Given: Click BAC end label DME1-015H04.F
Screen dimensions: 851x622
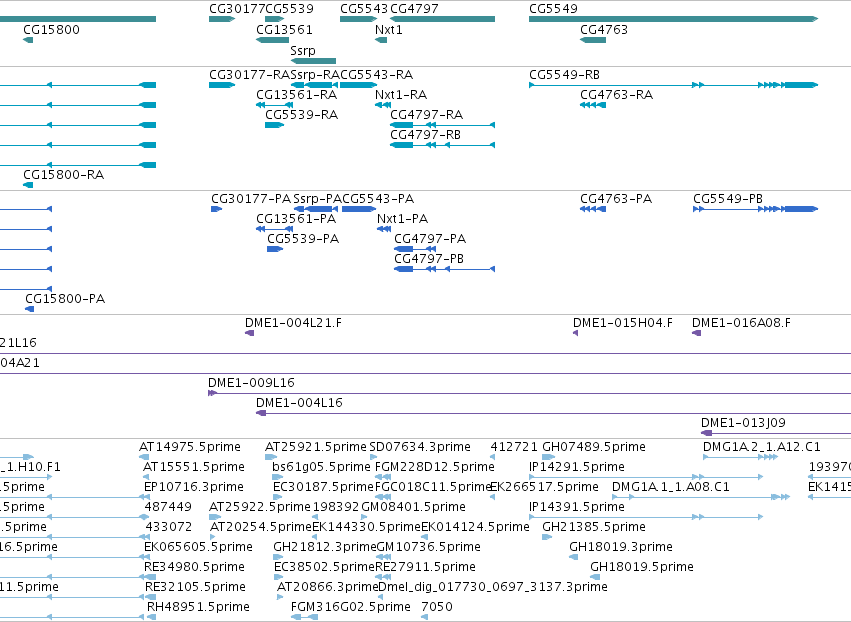Looking at the screenshot, I should tap(623, 323).
